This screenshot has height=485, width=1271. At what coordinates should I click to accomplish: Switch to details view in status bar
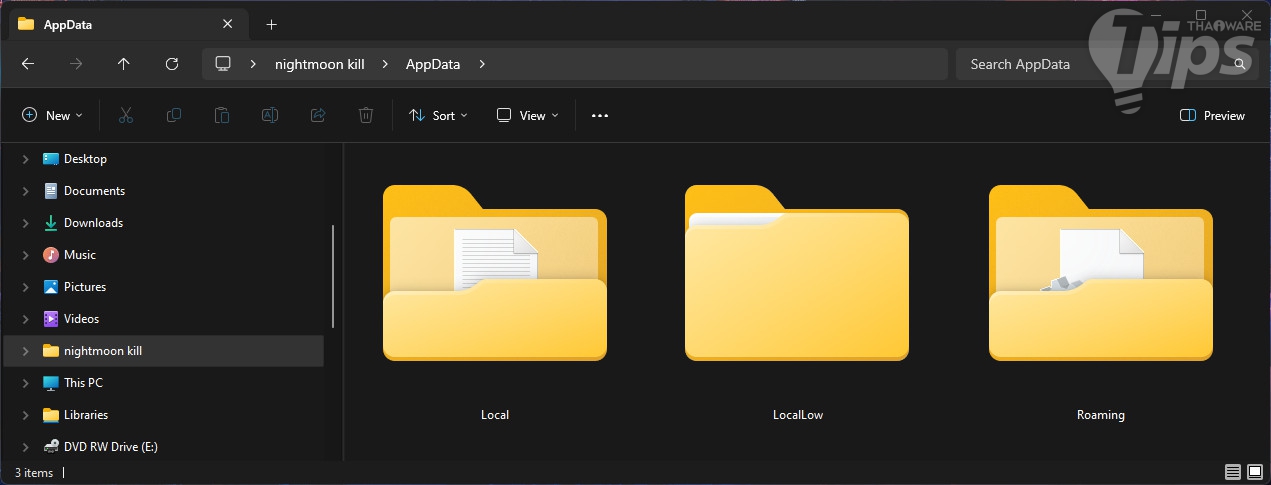1233,472
